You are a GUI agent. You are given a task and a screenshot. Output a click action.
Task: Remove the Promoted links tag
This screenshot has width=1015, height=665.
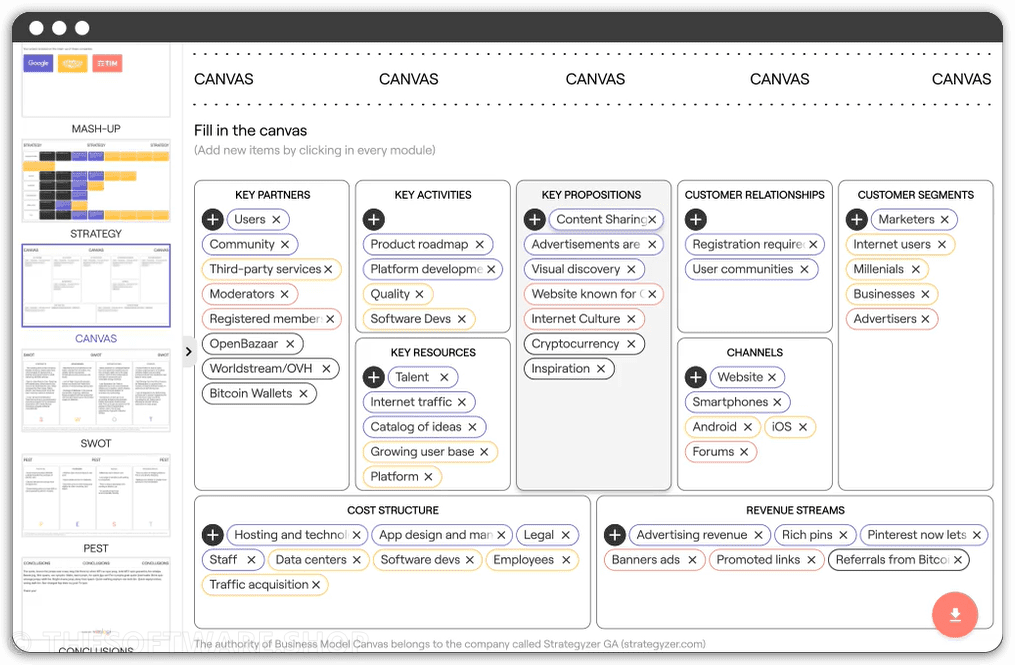pos(811,559)
